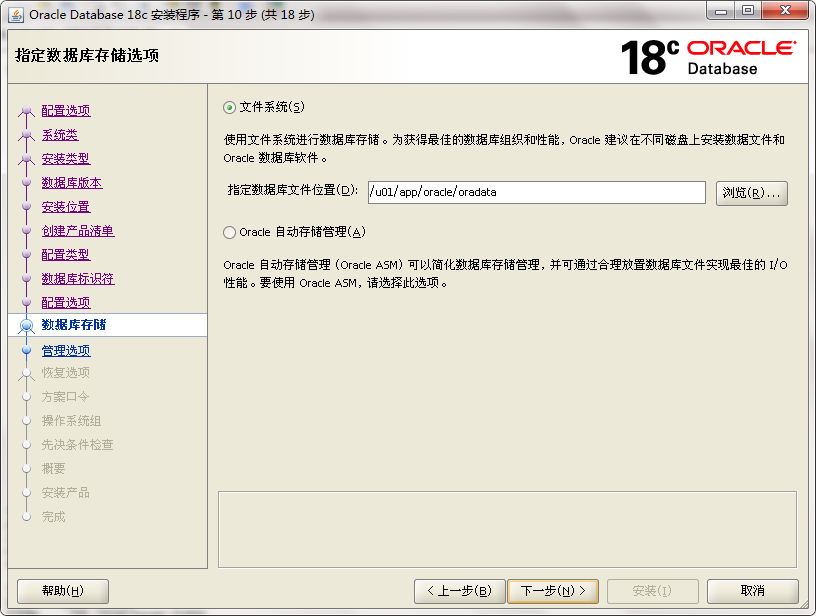The image size is (816, 616).
Task: Click the disabled 先决条件检查 step
Action: (78, 445)
